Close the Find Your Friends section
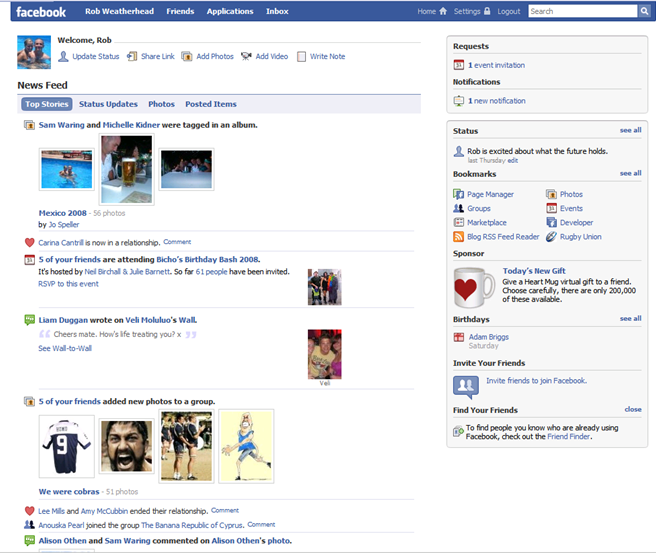This screenshot has height=553, width=656. (x=633, y=410)
